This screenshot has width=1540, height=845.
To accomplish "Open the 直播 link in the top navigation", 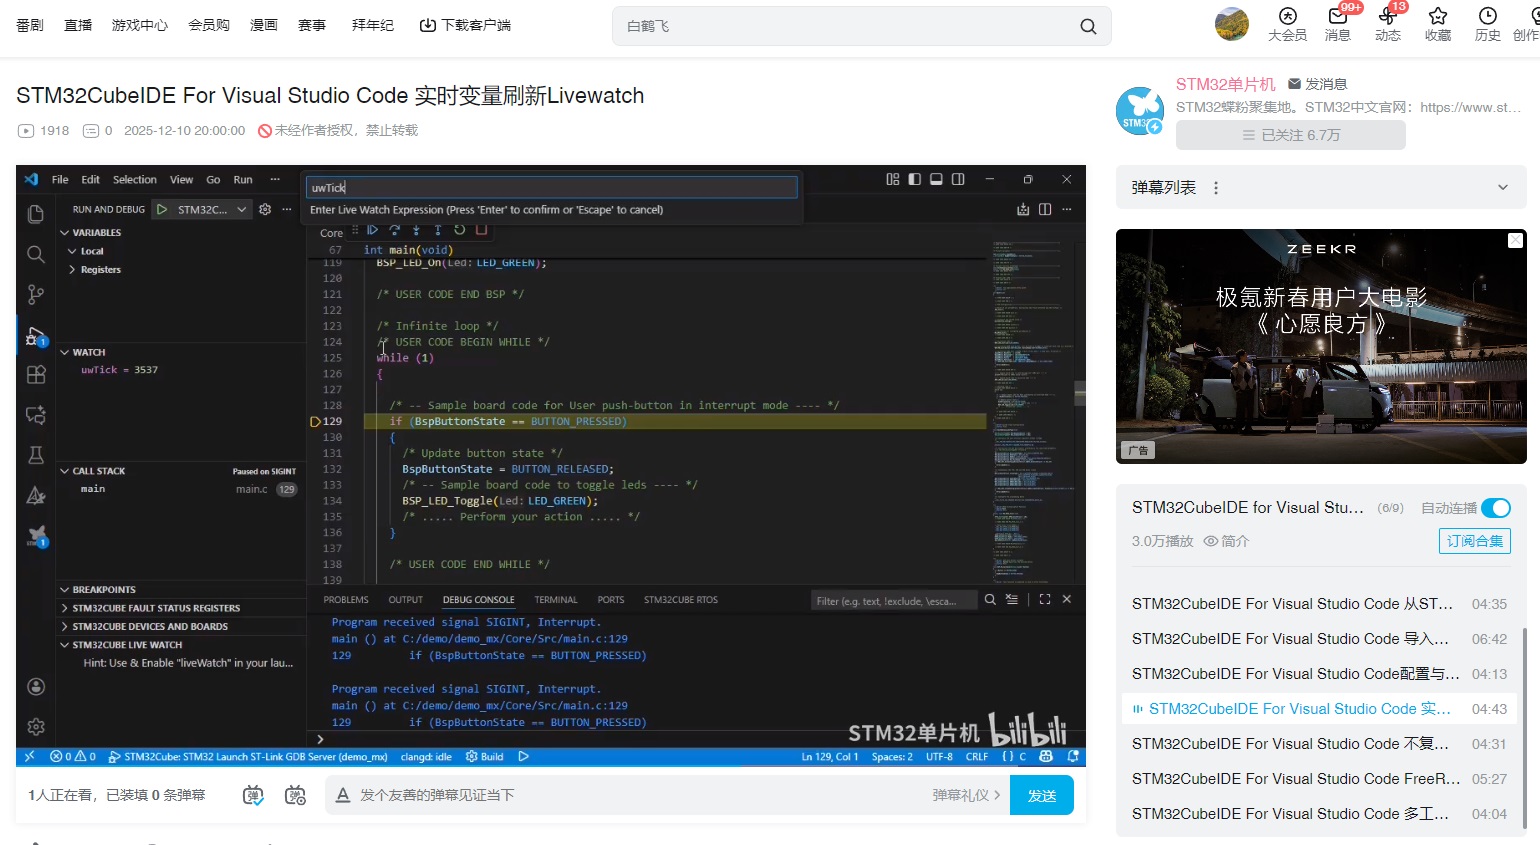I will [x=78, y=25].
